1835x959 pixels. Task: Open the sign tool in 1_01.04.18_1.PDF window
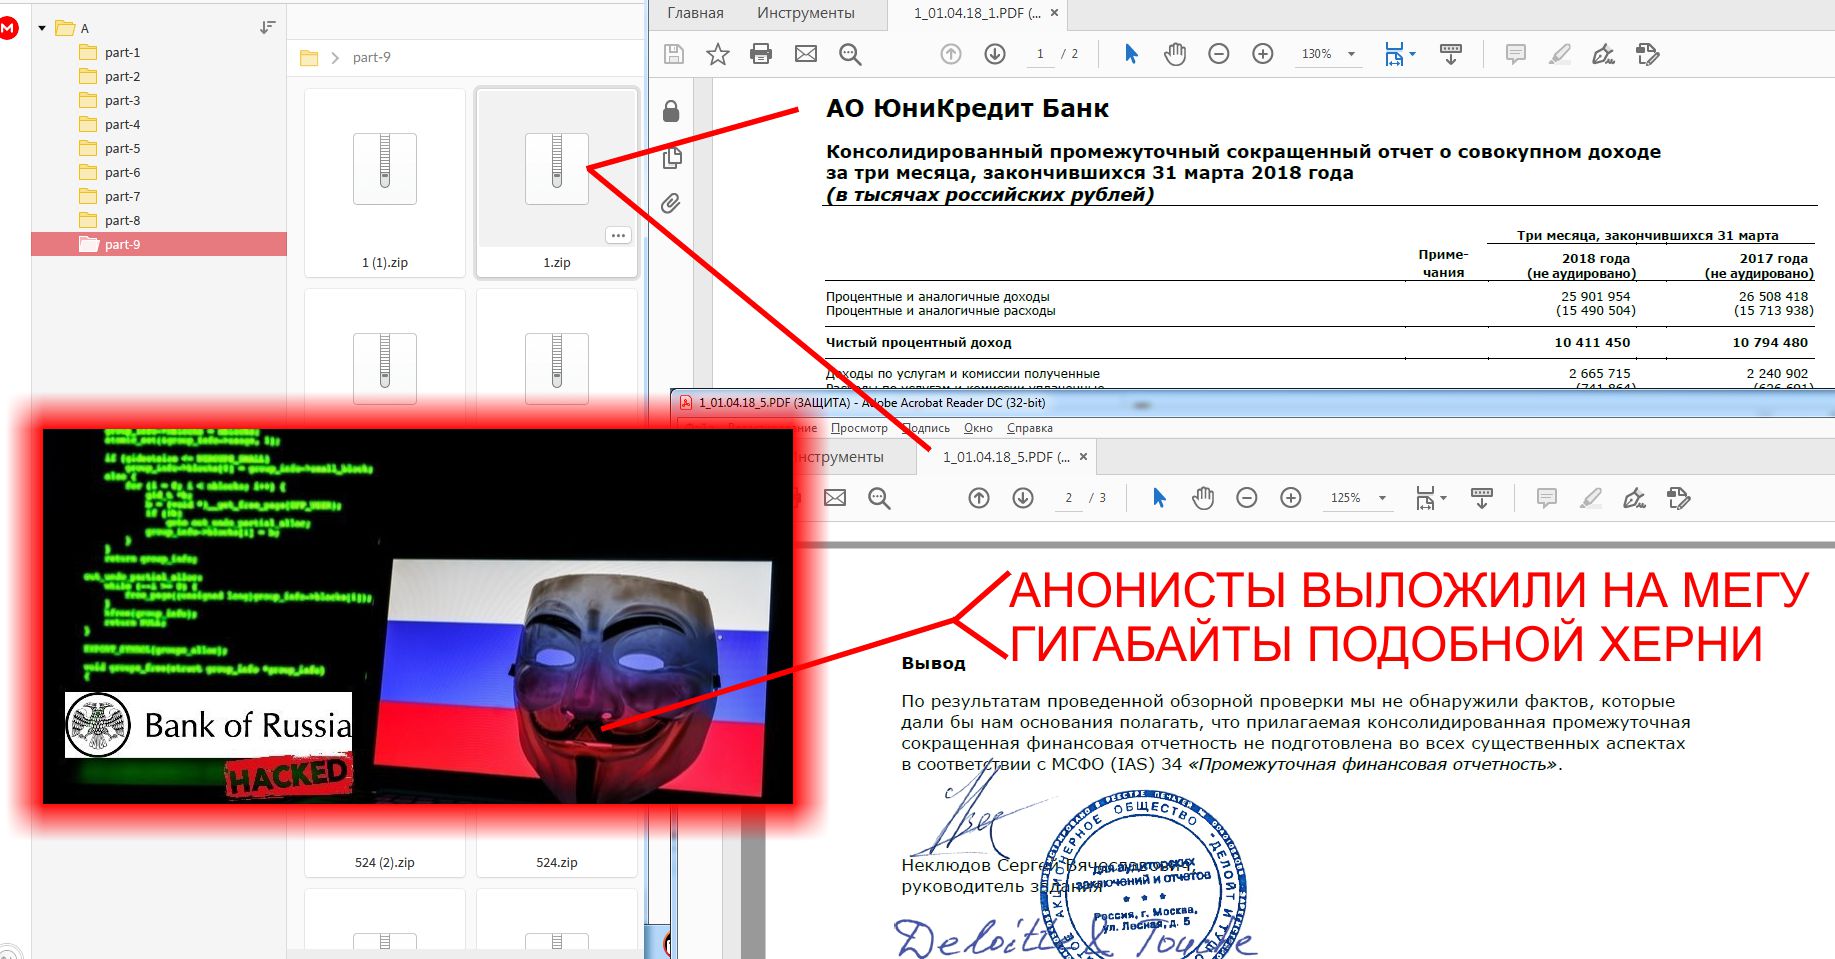[x=1604, y=54]
